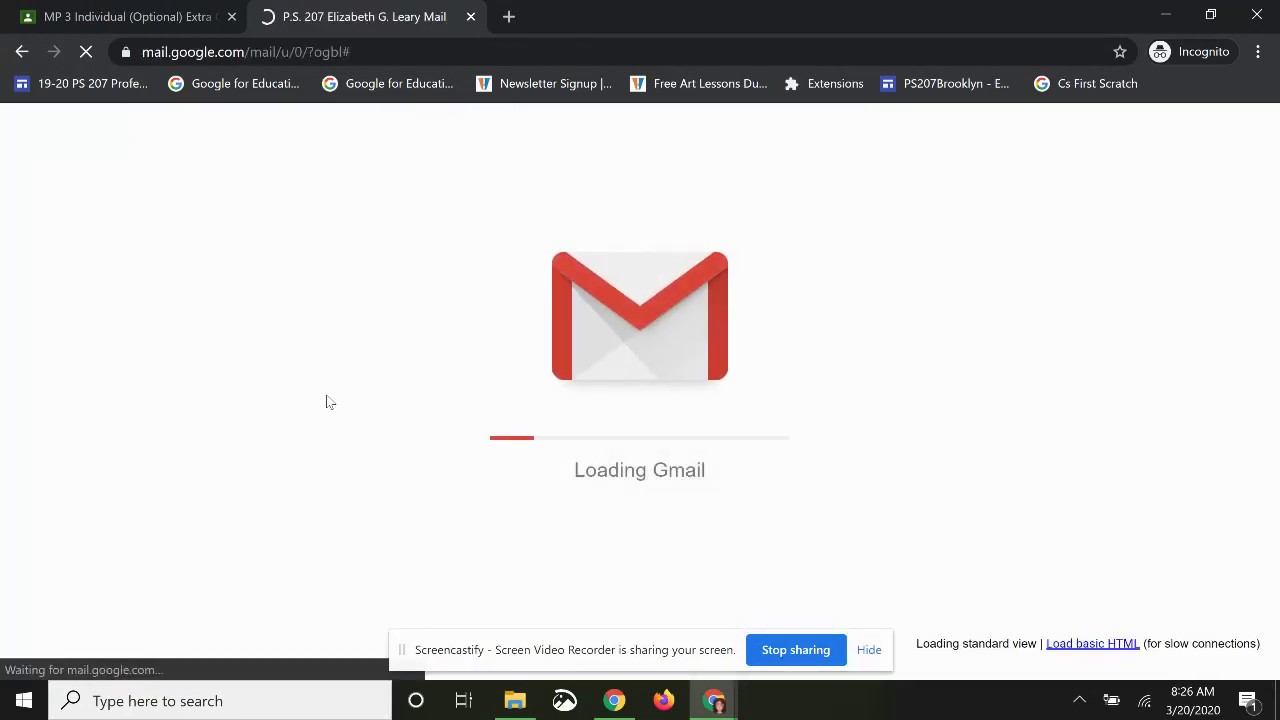1280x720 pixels.
Task: Click the Loading Gmail text
Action: 640,470
